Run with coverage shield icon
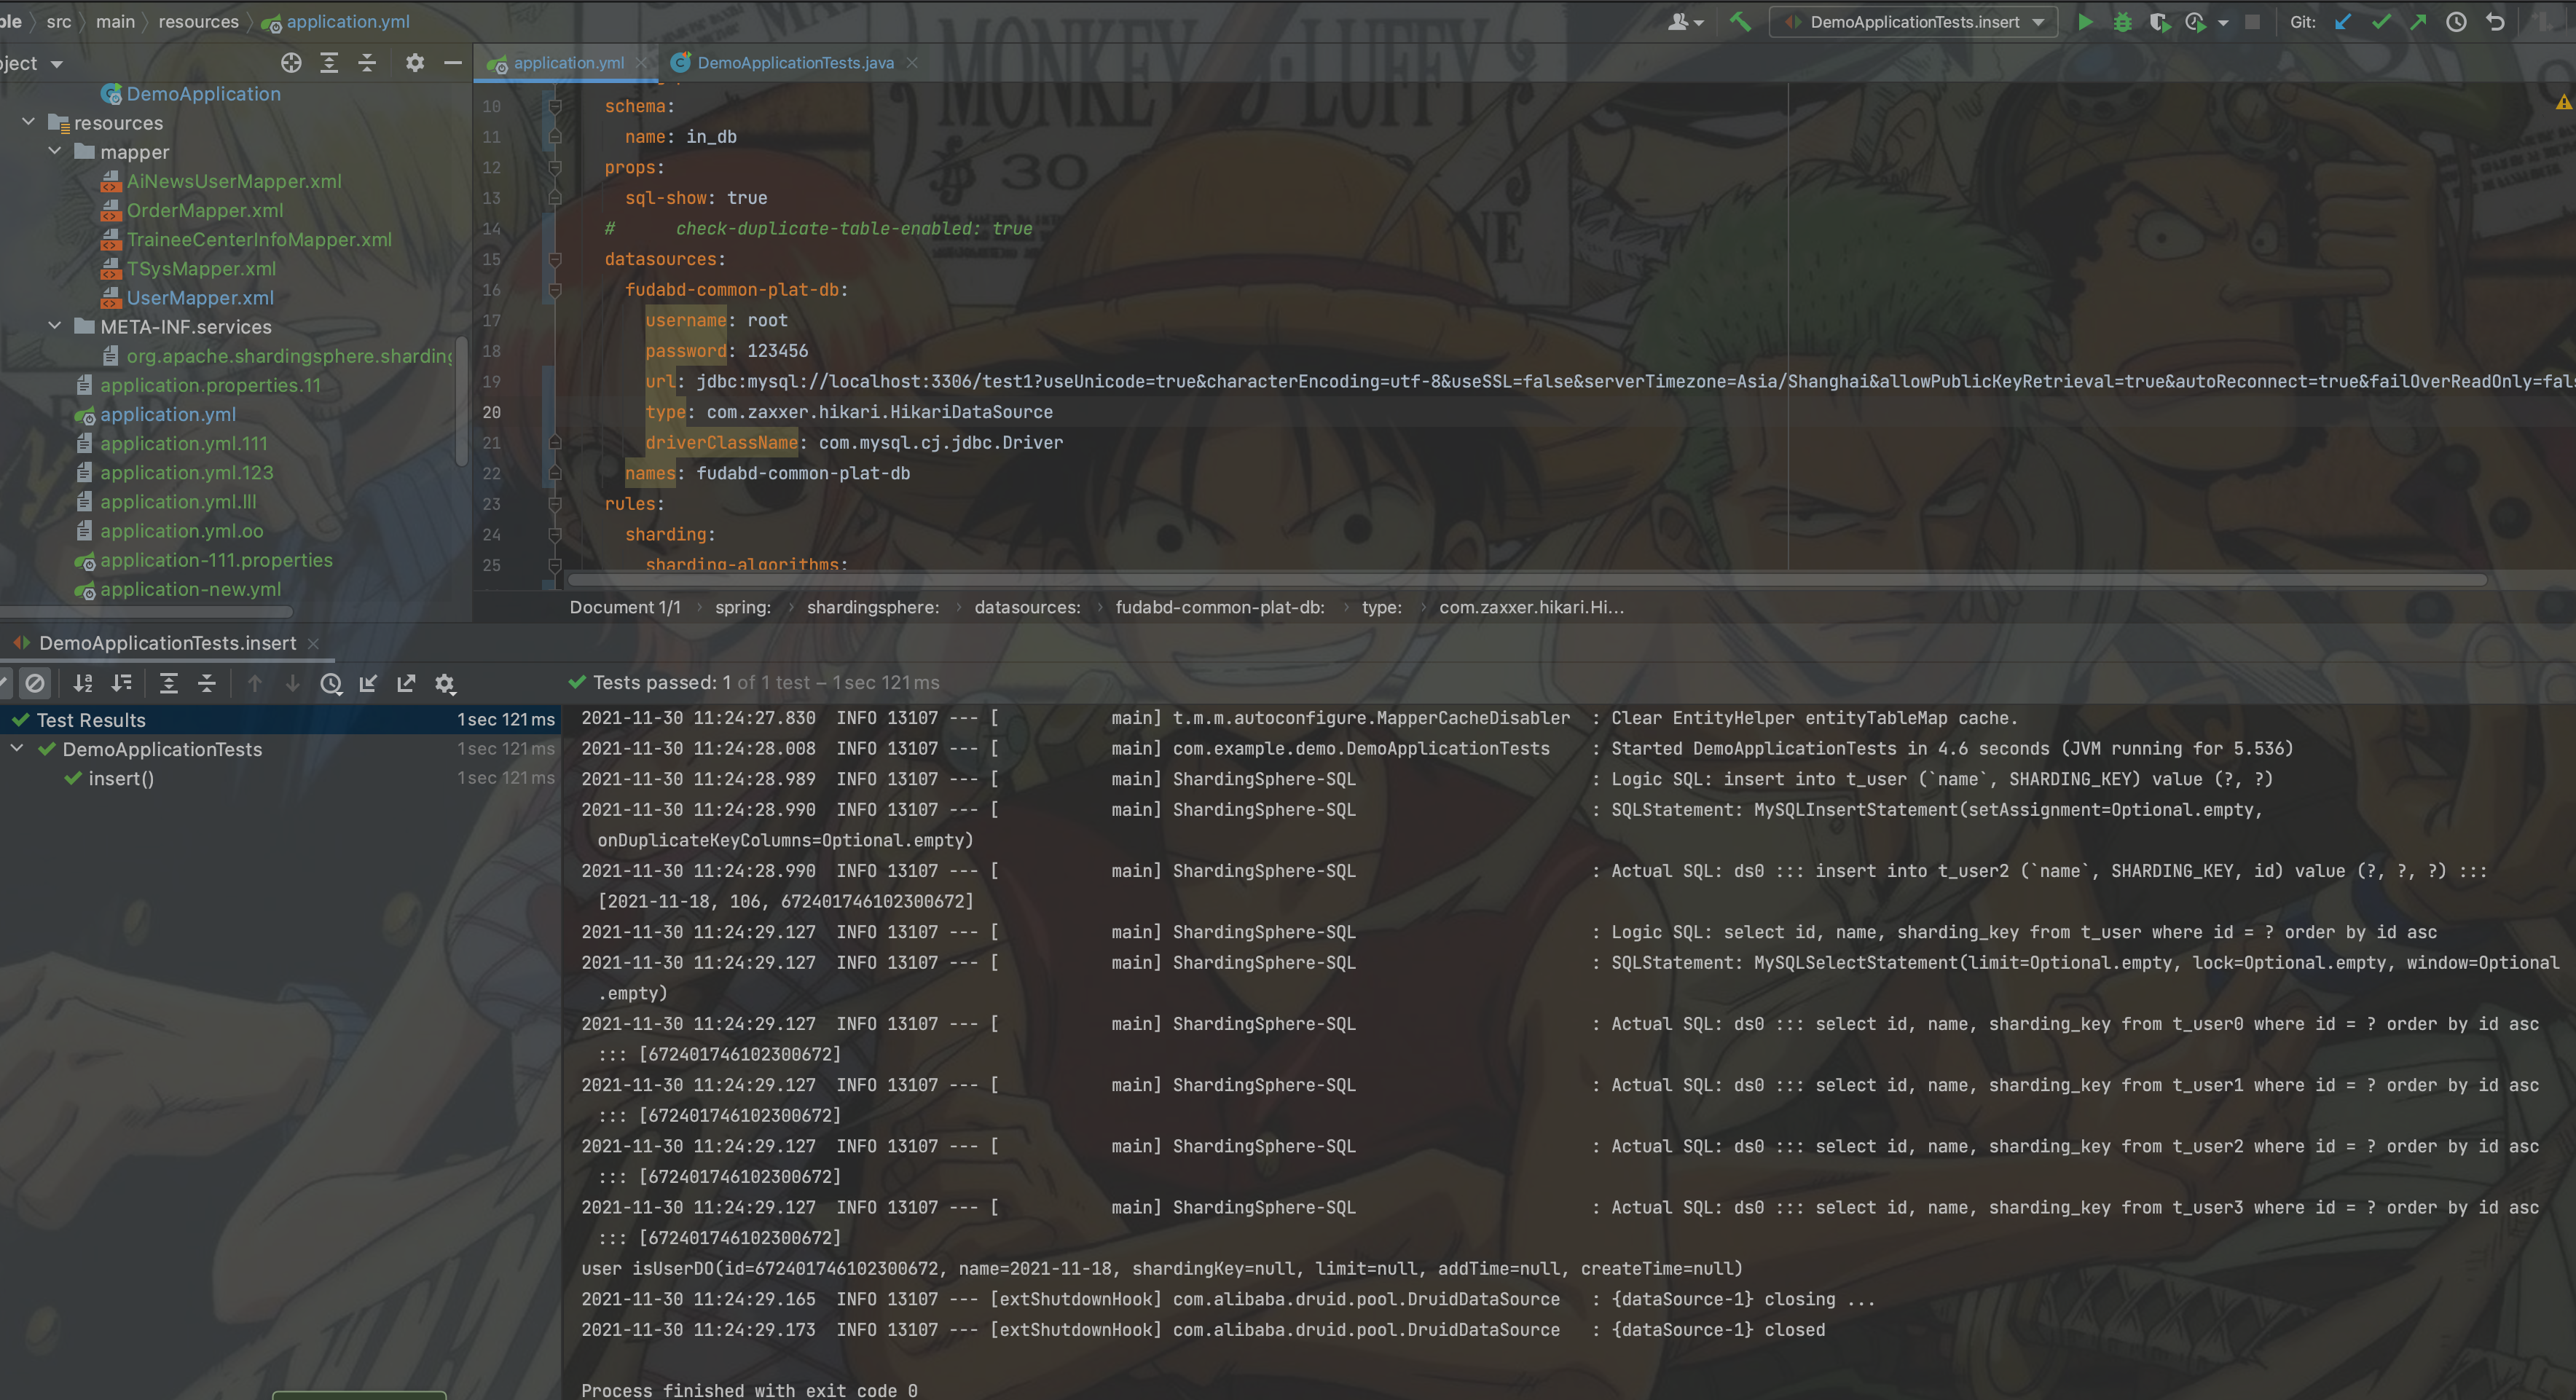The width and height of the screenshot is (2576, 1400). [2158, 22]
